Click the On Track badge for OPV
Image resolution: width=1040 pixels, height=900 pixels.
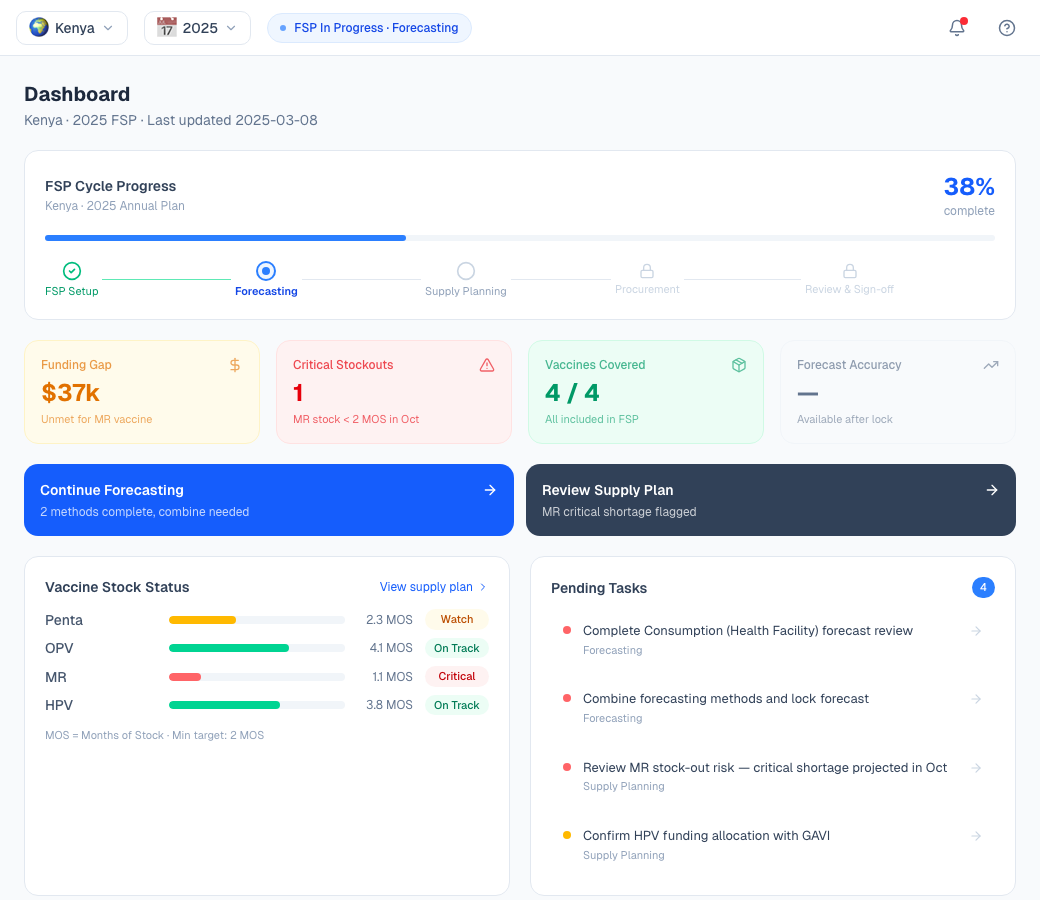457,648
